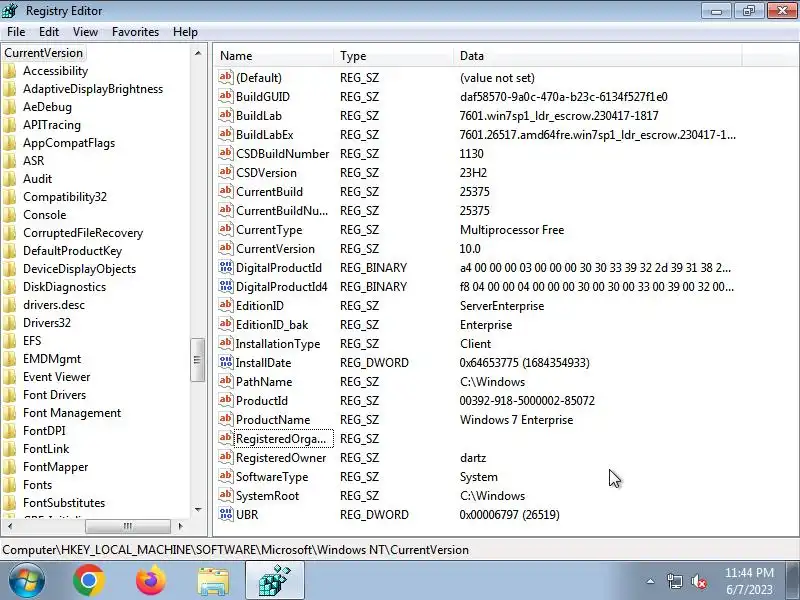Click the Show desktop button
Viewport: 800px width, 600px height.
tap(793, 581)
